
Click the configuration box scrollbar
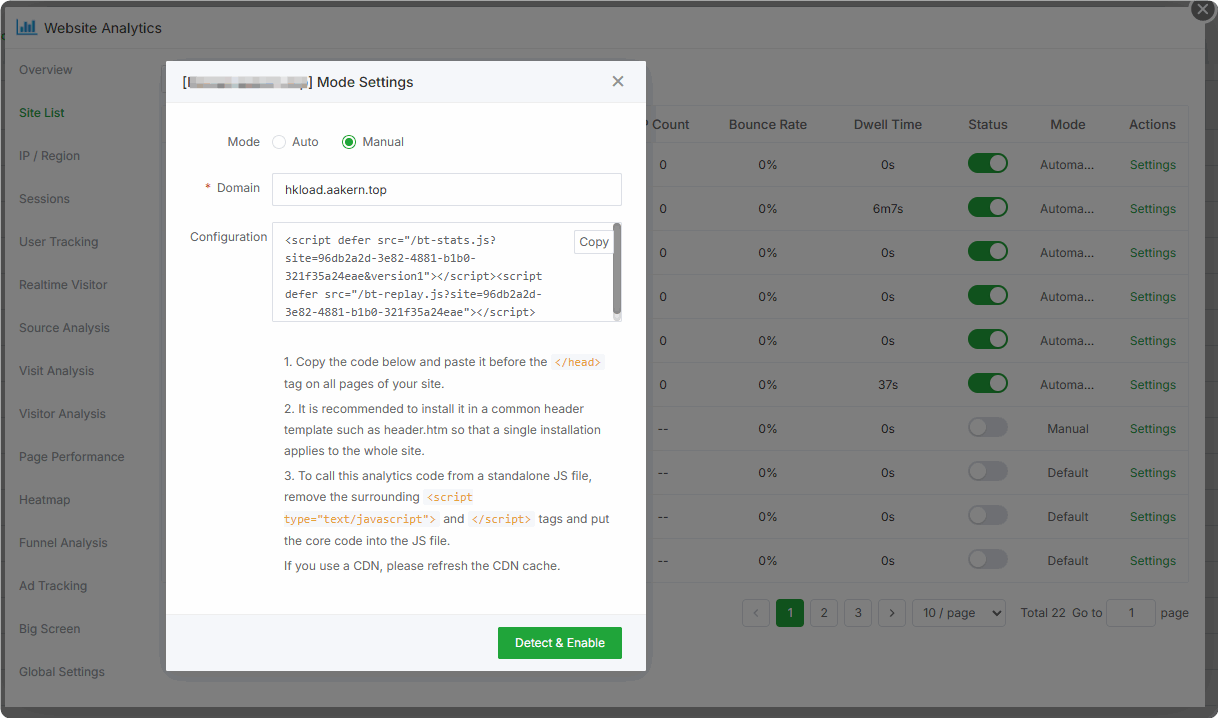(617, 268)
